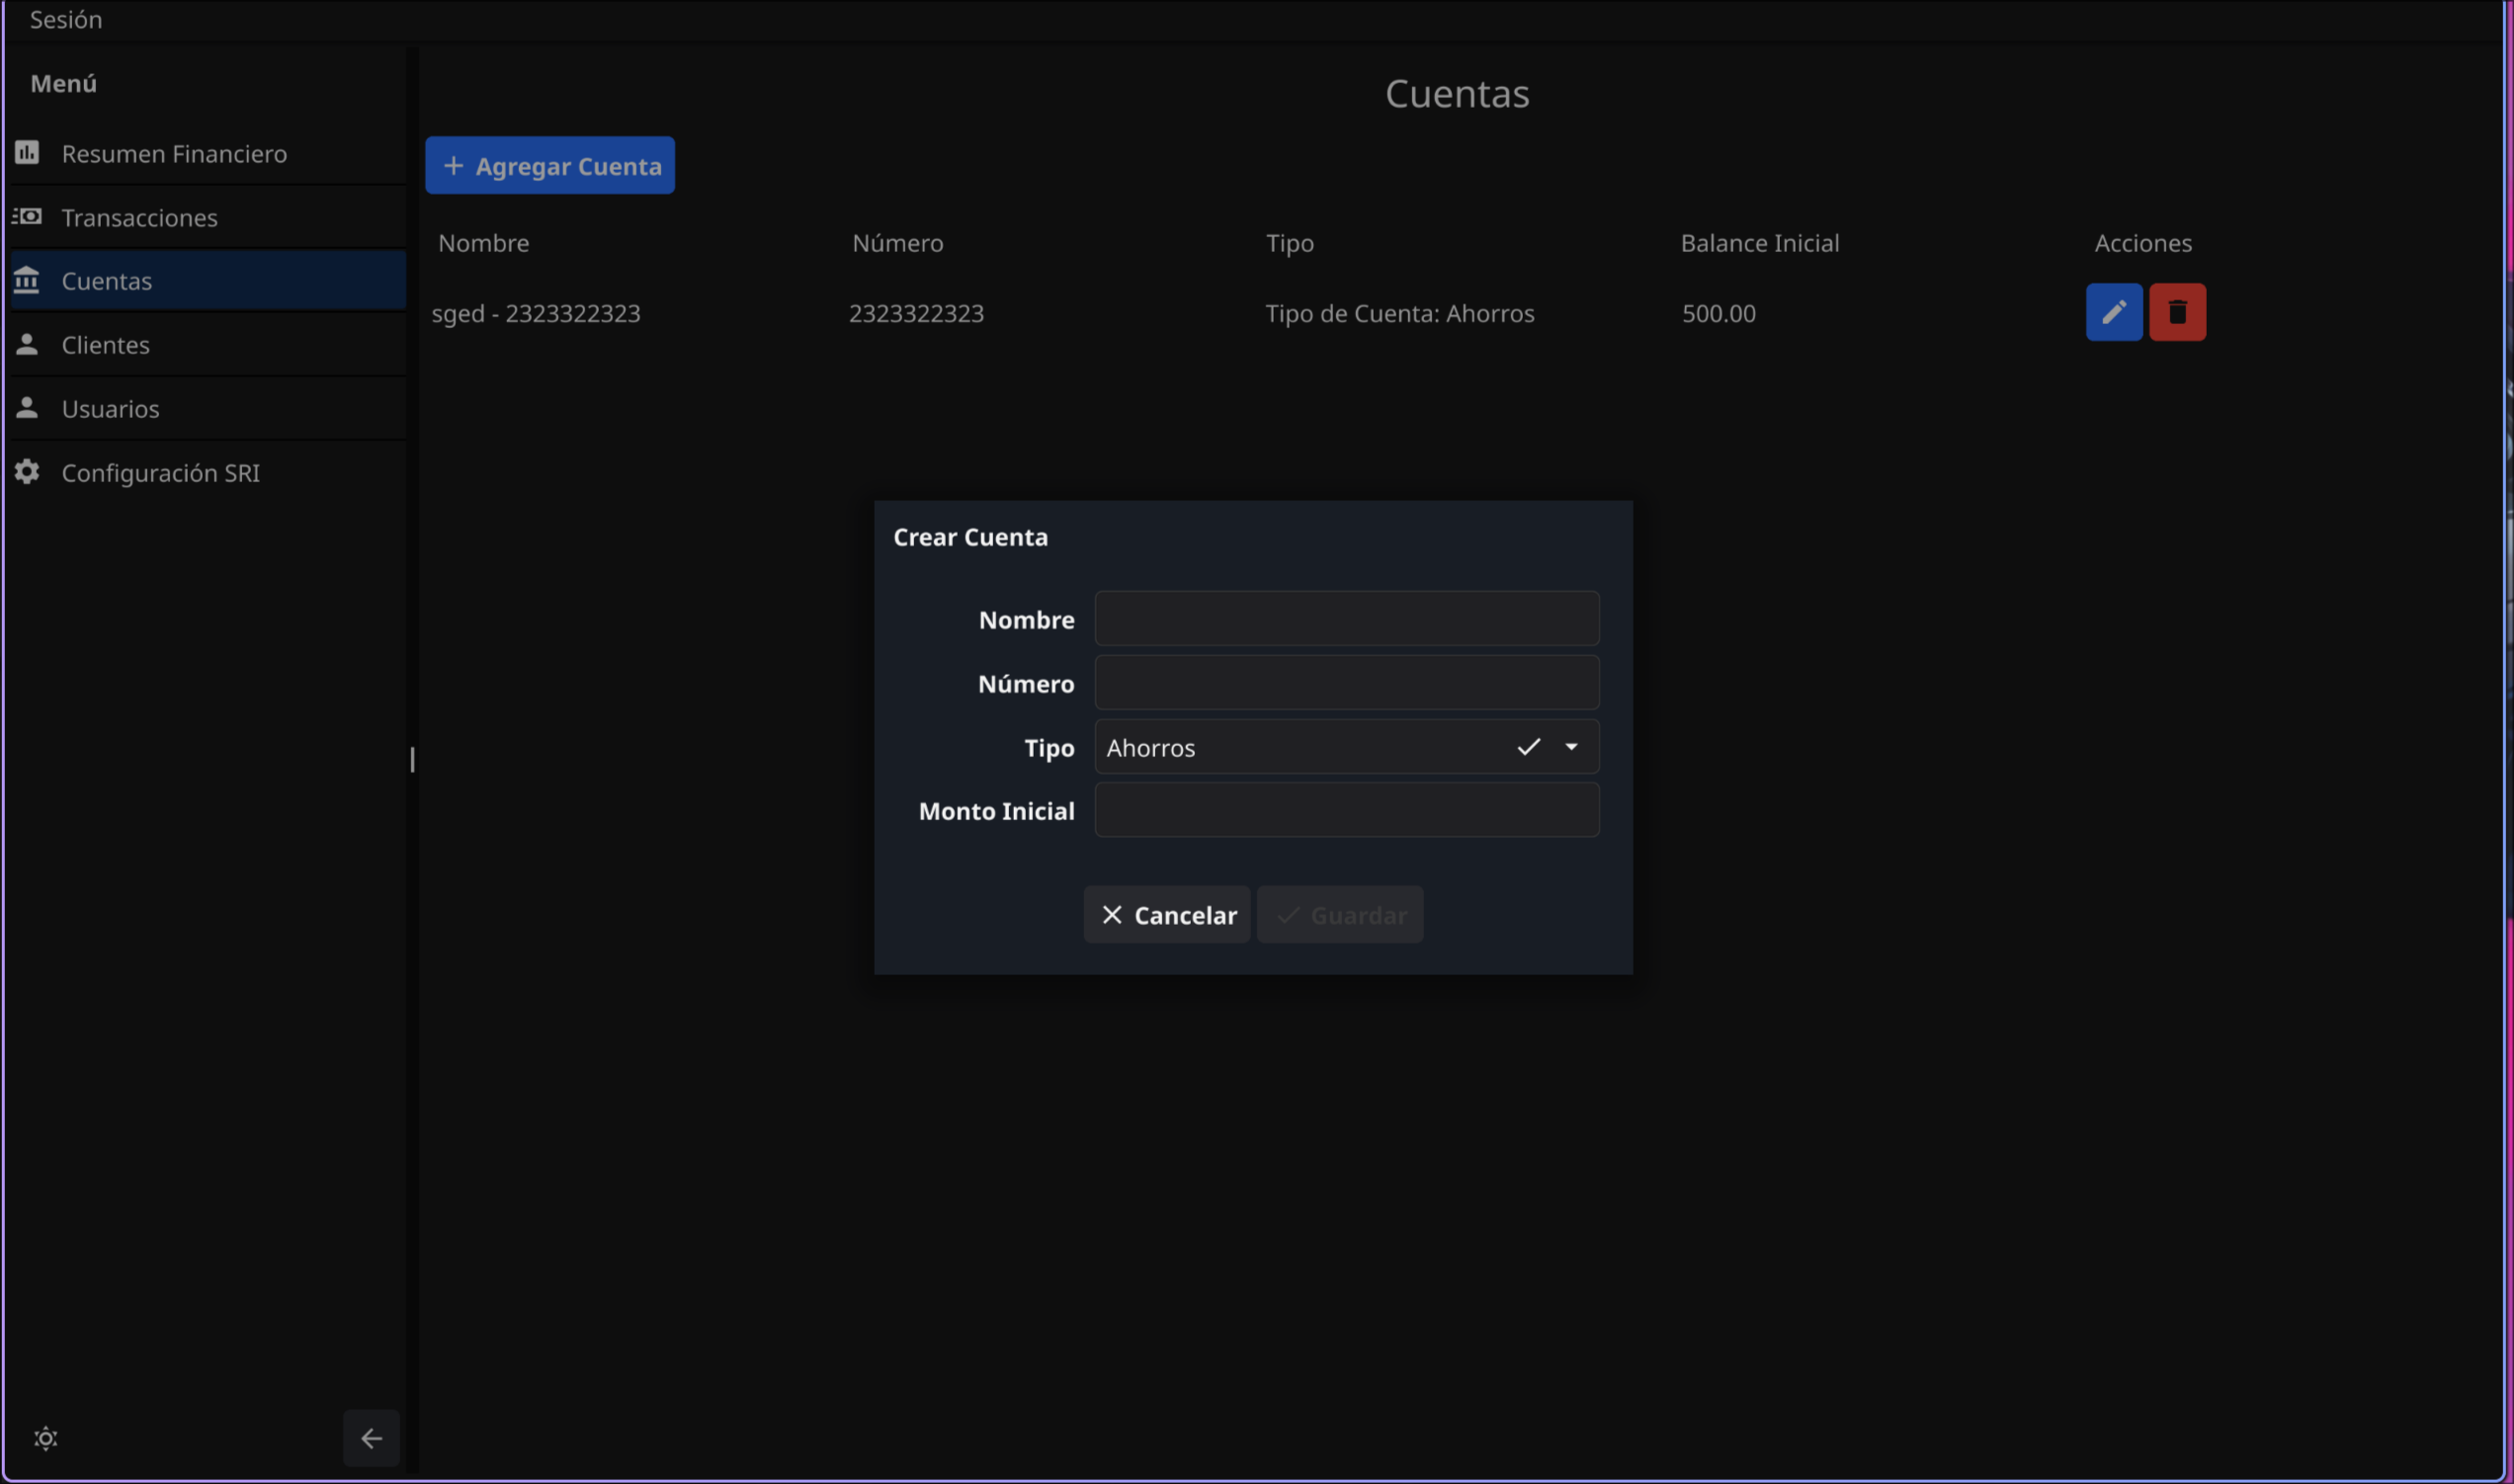Collapse sidebar with the back arrow button
The image size is (2514, 1484).
[371, 1438]
